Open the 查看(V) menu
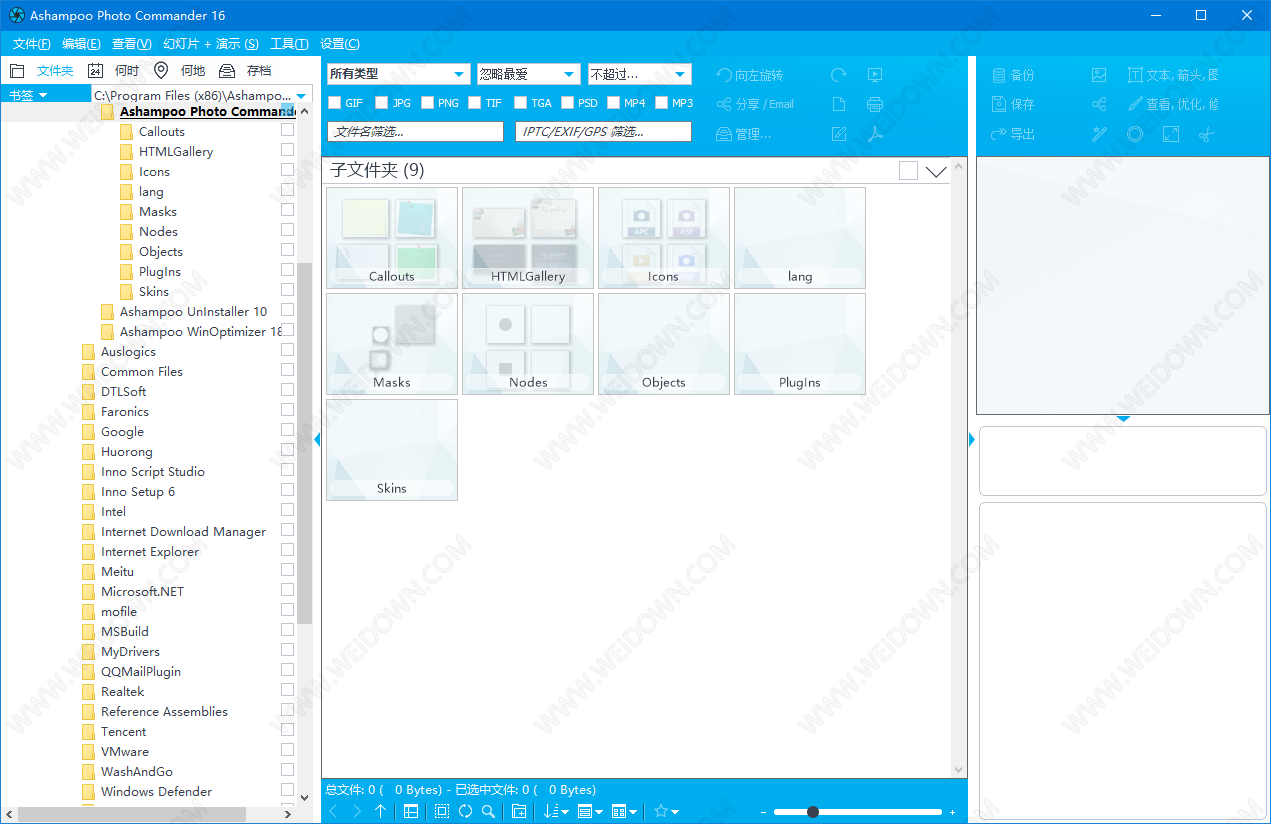Image resolution: width=1271 pixels, height=824 pixels. (132, 44)
